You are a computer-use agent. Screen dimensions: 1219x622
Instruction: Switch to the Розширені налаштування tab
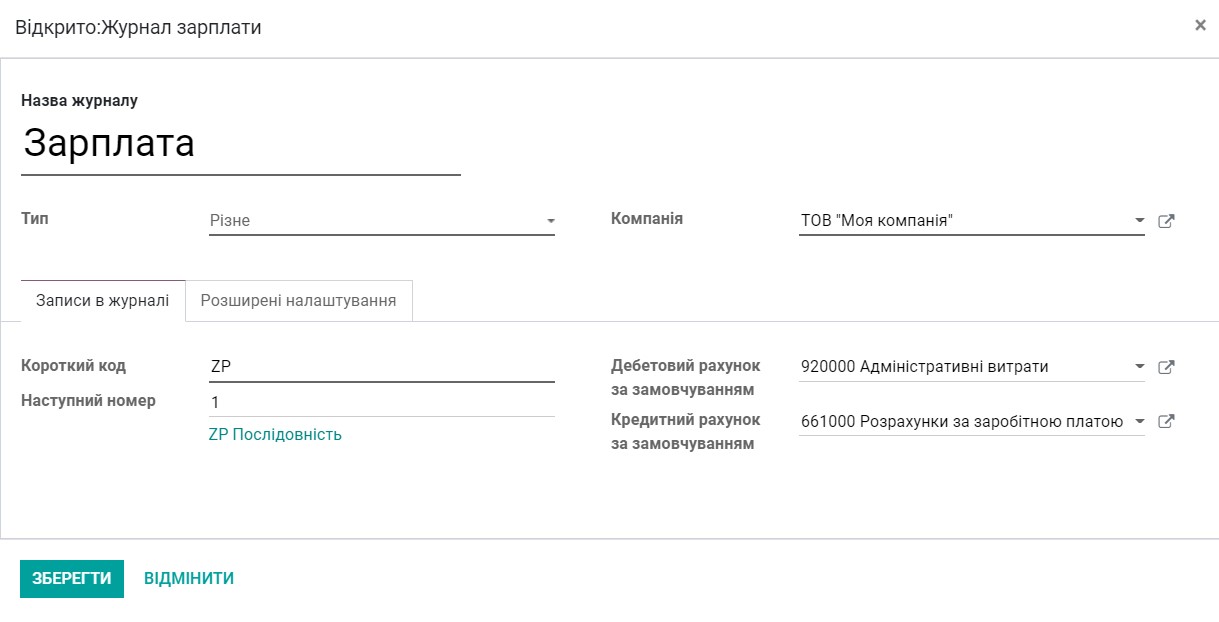coord(297,300)
